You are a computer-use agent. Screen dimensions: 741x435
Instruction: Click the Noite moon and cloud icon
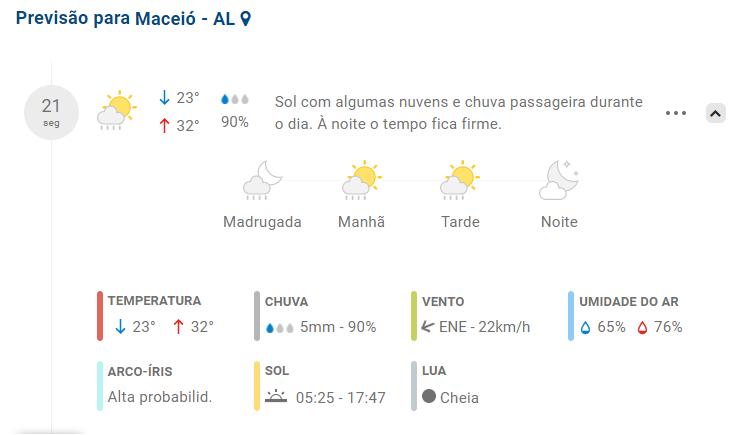[x=559, y=181]
